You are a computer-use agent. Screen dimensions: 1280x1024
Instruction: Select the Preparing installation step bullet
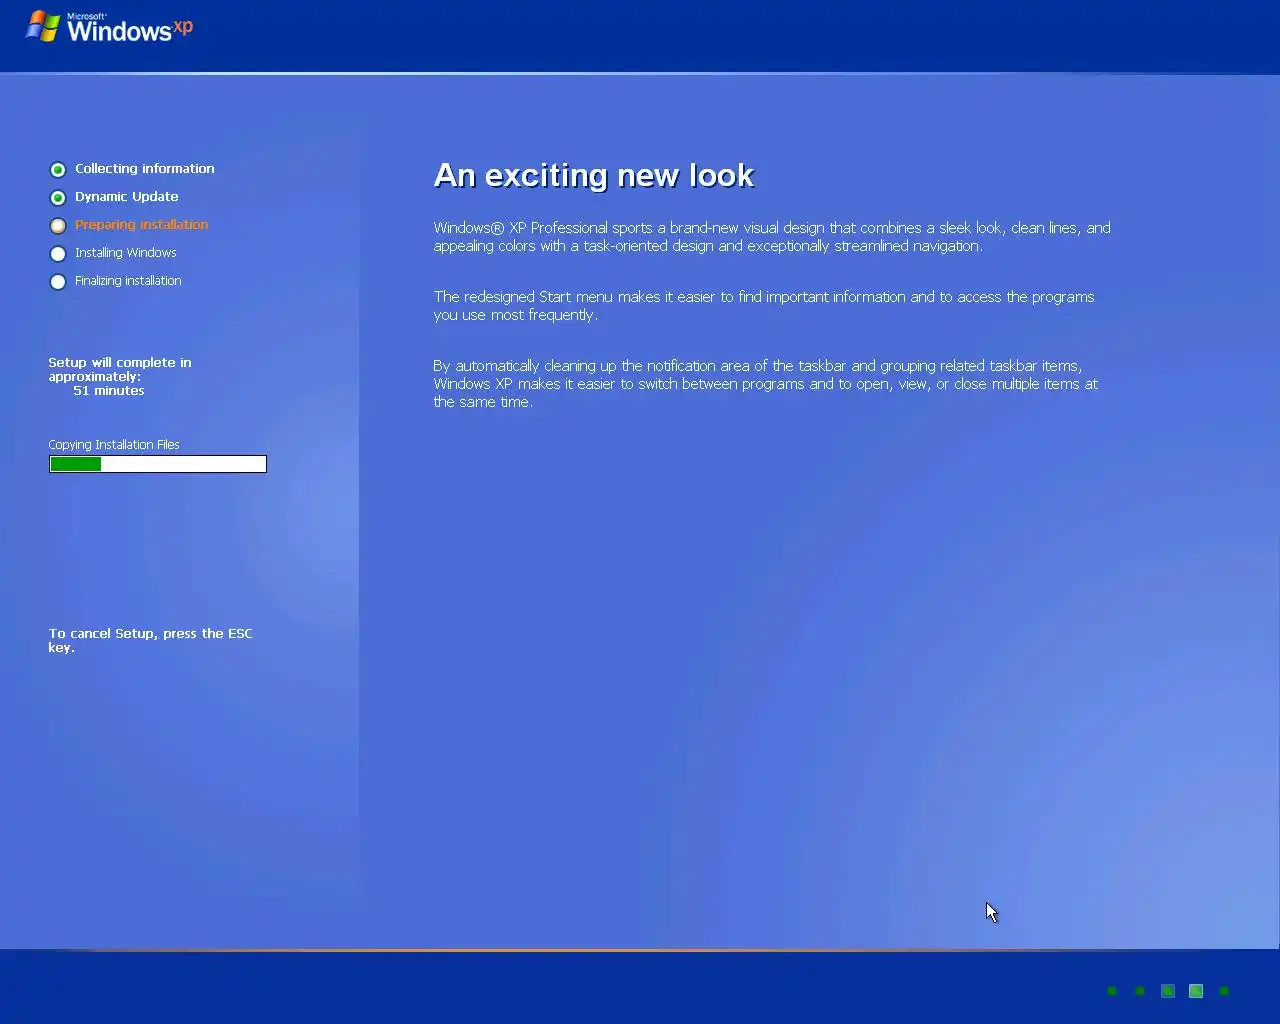click(58, 226)
